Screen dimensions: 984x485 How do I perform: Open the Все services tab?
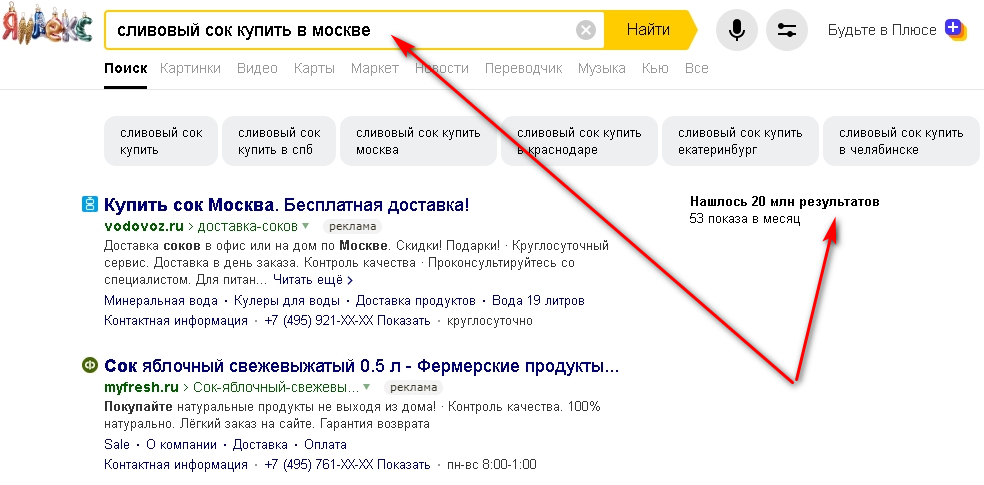[697, 68]
